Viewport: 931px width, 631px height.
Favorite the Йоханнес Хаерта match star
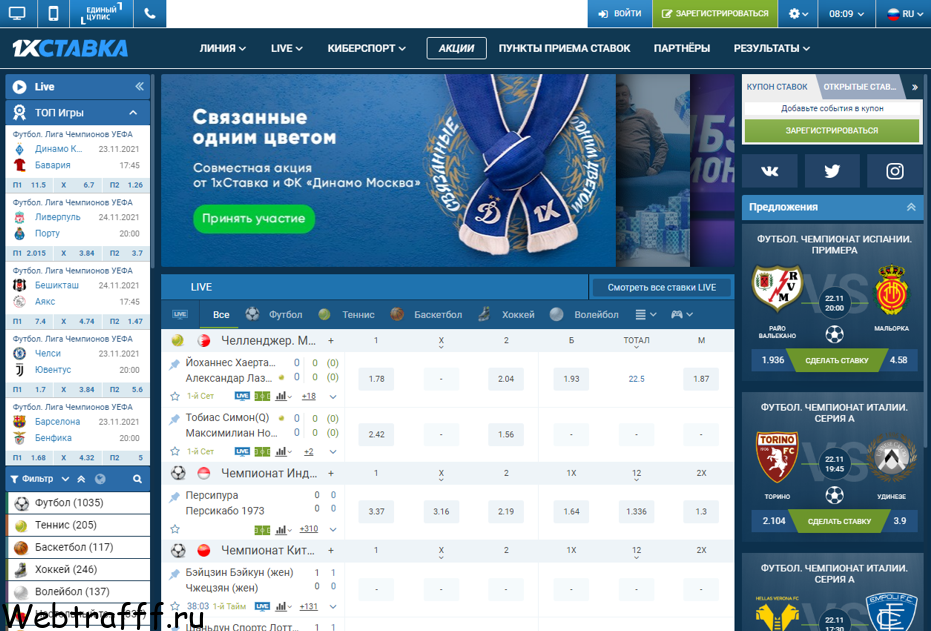pyautogui.click(x=175, y=396)
